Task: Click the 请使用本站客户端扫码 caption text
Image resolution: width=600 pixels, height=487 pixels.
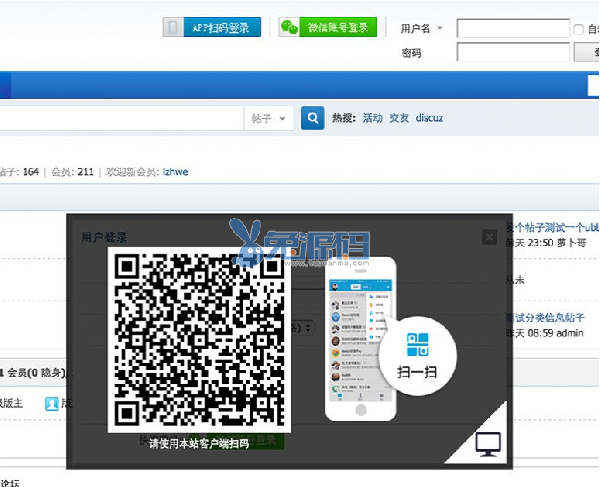Action: [199, 443]
